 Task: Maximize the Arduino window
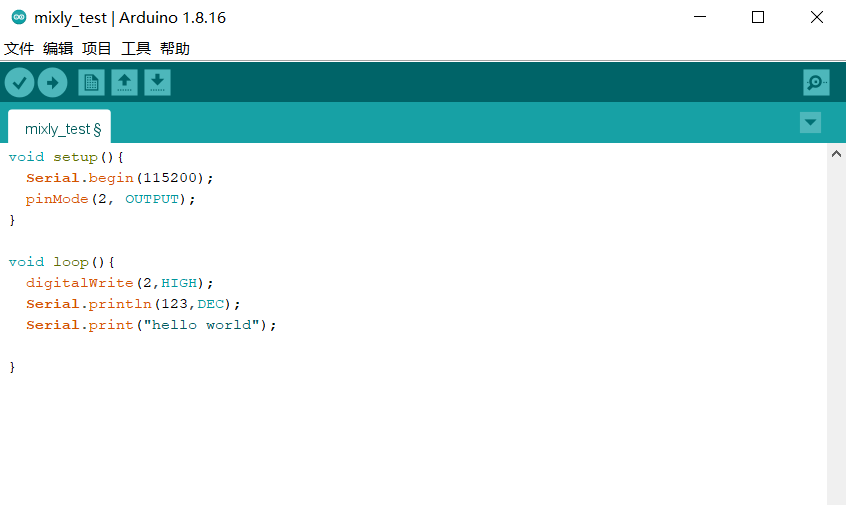tap(758, 18)
